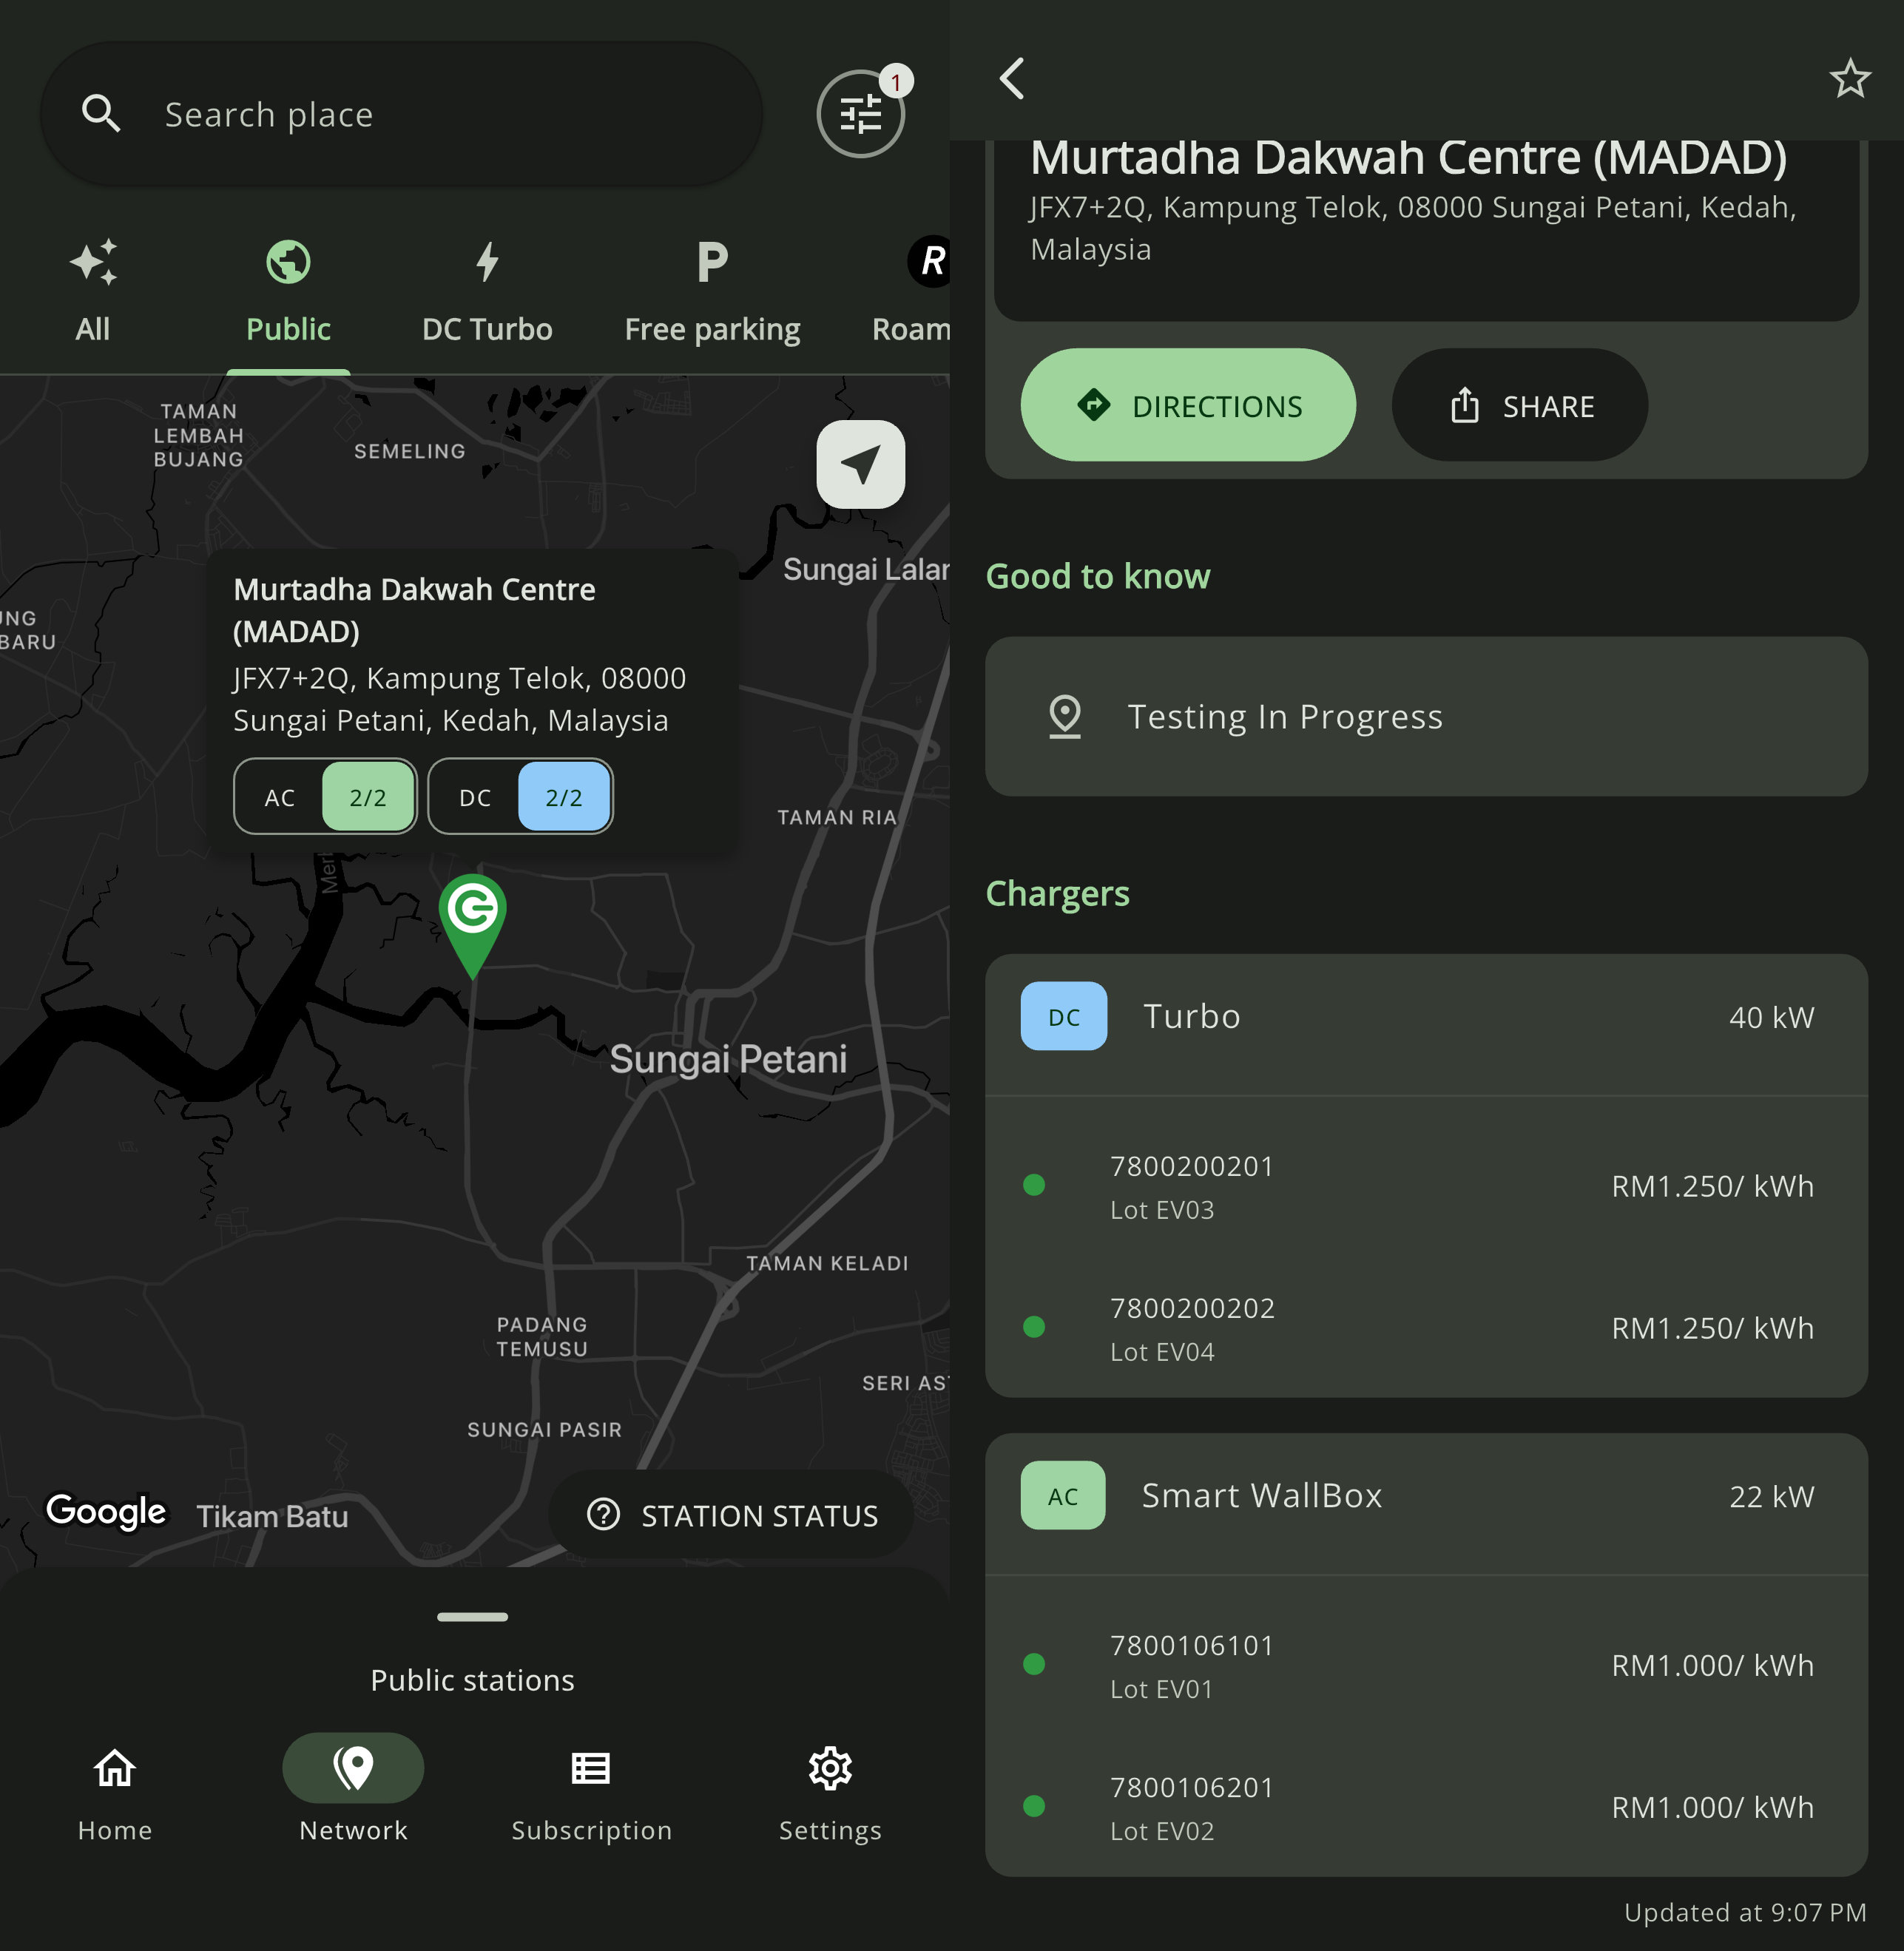Open Smart WallBox 22 kW charger header

(1426, 1503)
